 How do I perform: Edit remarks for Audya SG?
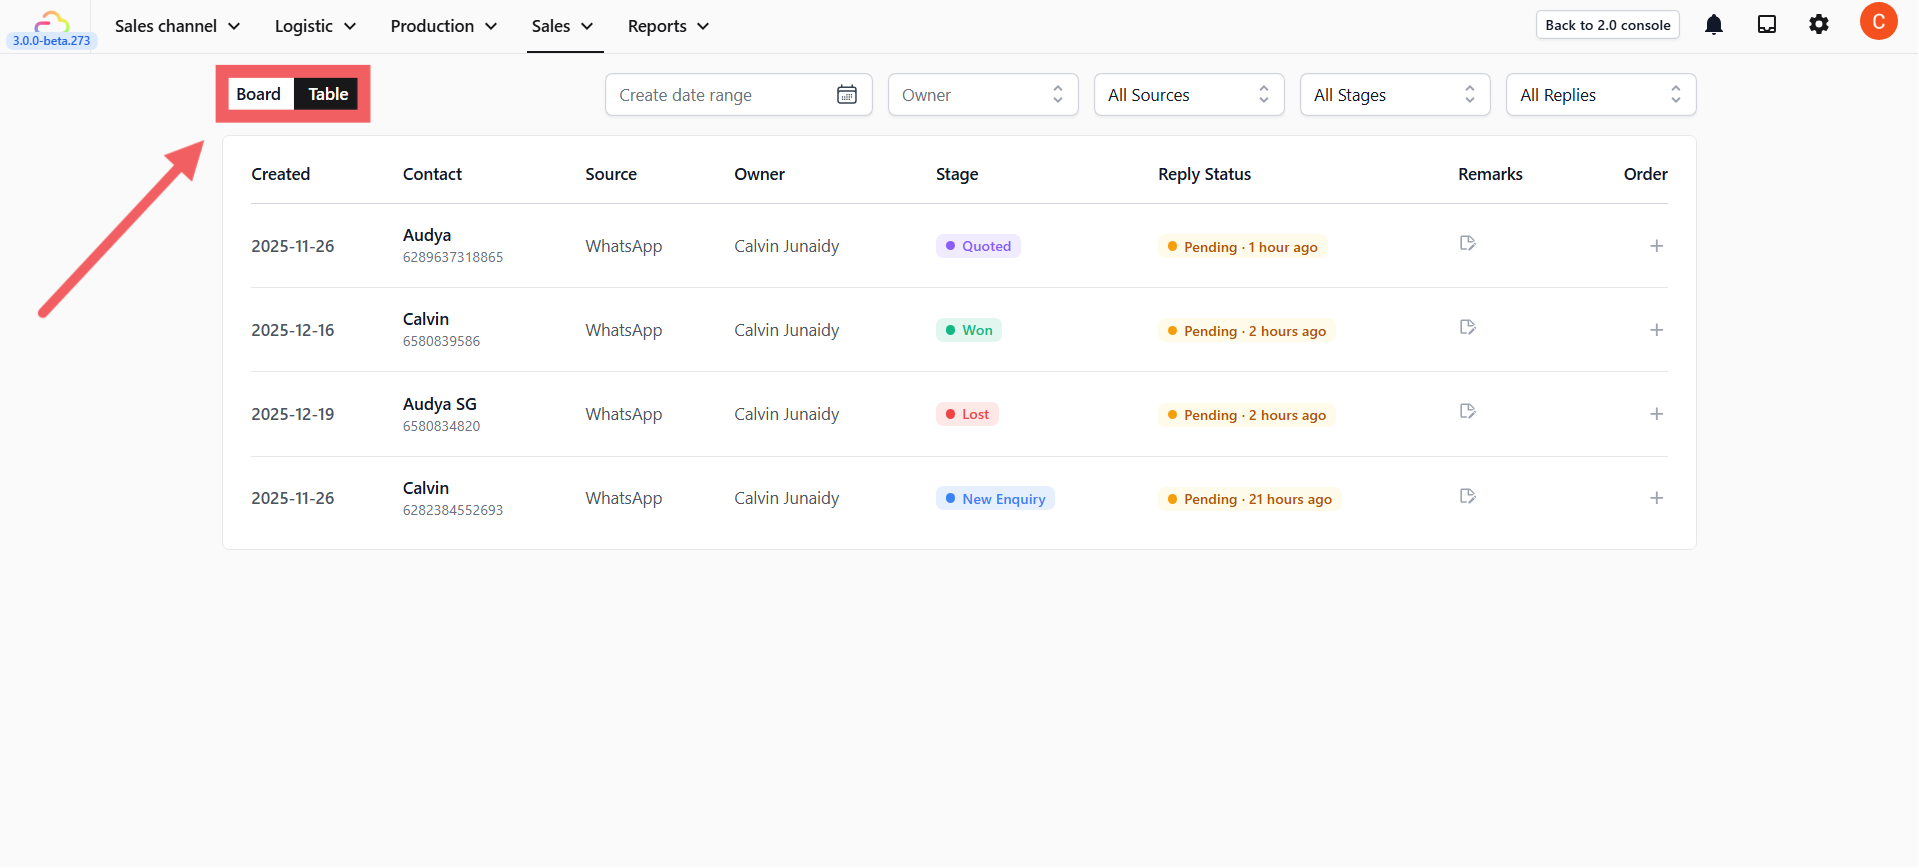coord(1467,411)
